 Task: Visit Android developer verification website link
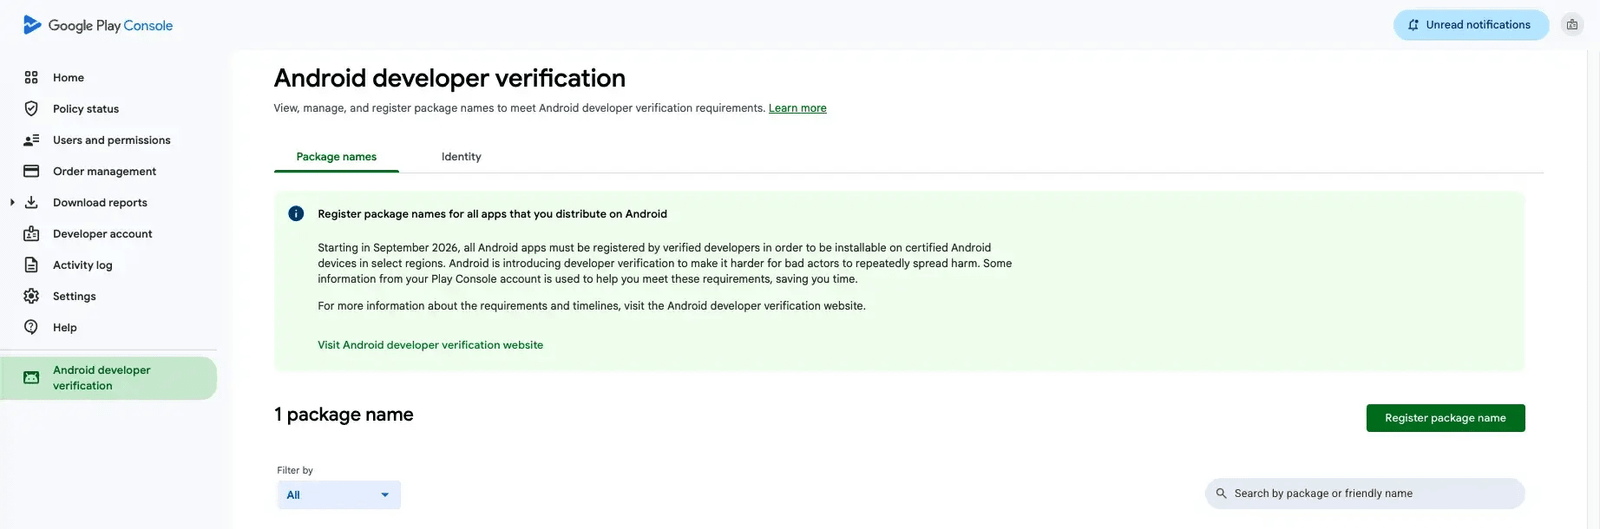point(430,345)
